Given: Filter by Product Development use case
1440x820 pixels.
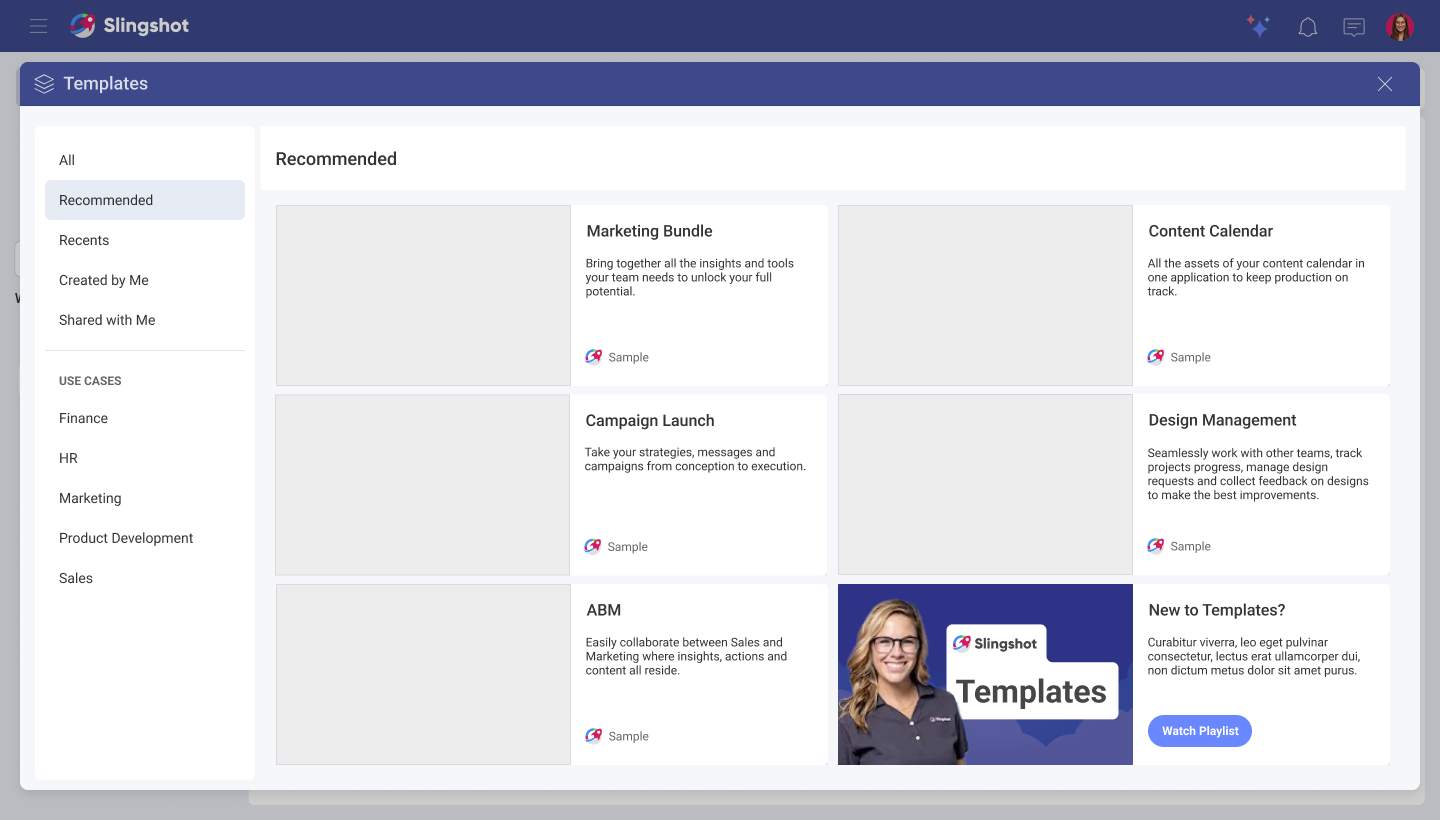Looking at the screenshot, I should coord(145,538).
